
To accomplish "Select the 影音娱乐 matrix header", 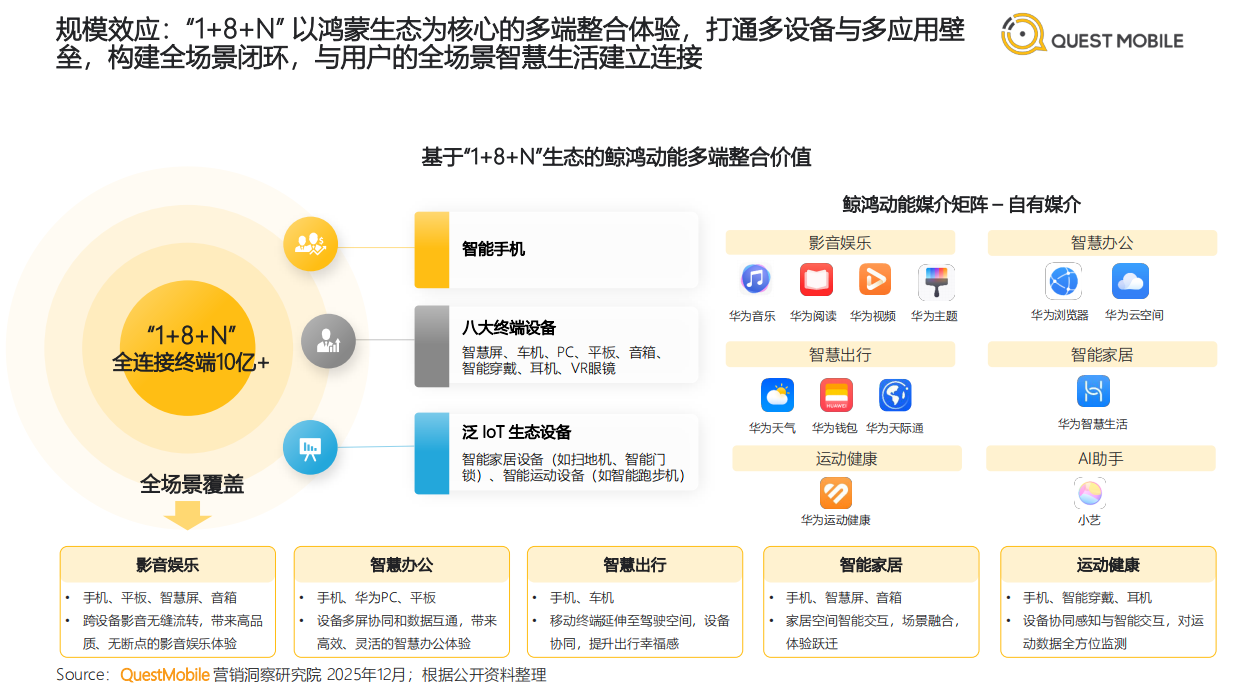I will (x=840, y=242).
